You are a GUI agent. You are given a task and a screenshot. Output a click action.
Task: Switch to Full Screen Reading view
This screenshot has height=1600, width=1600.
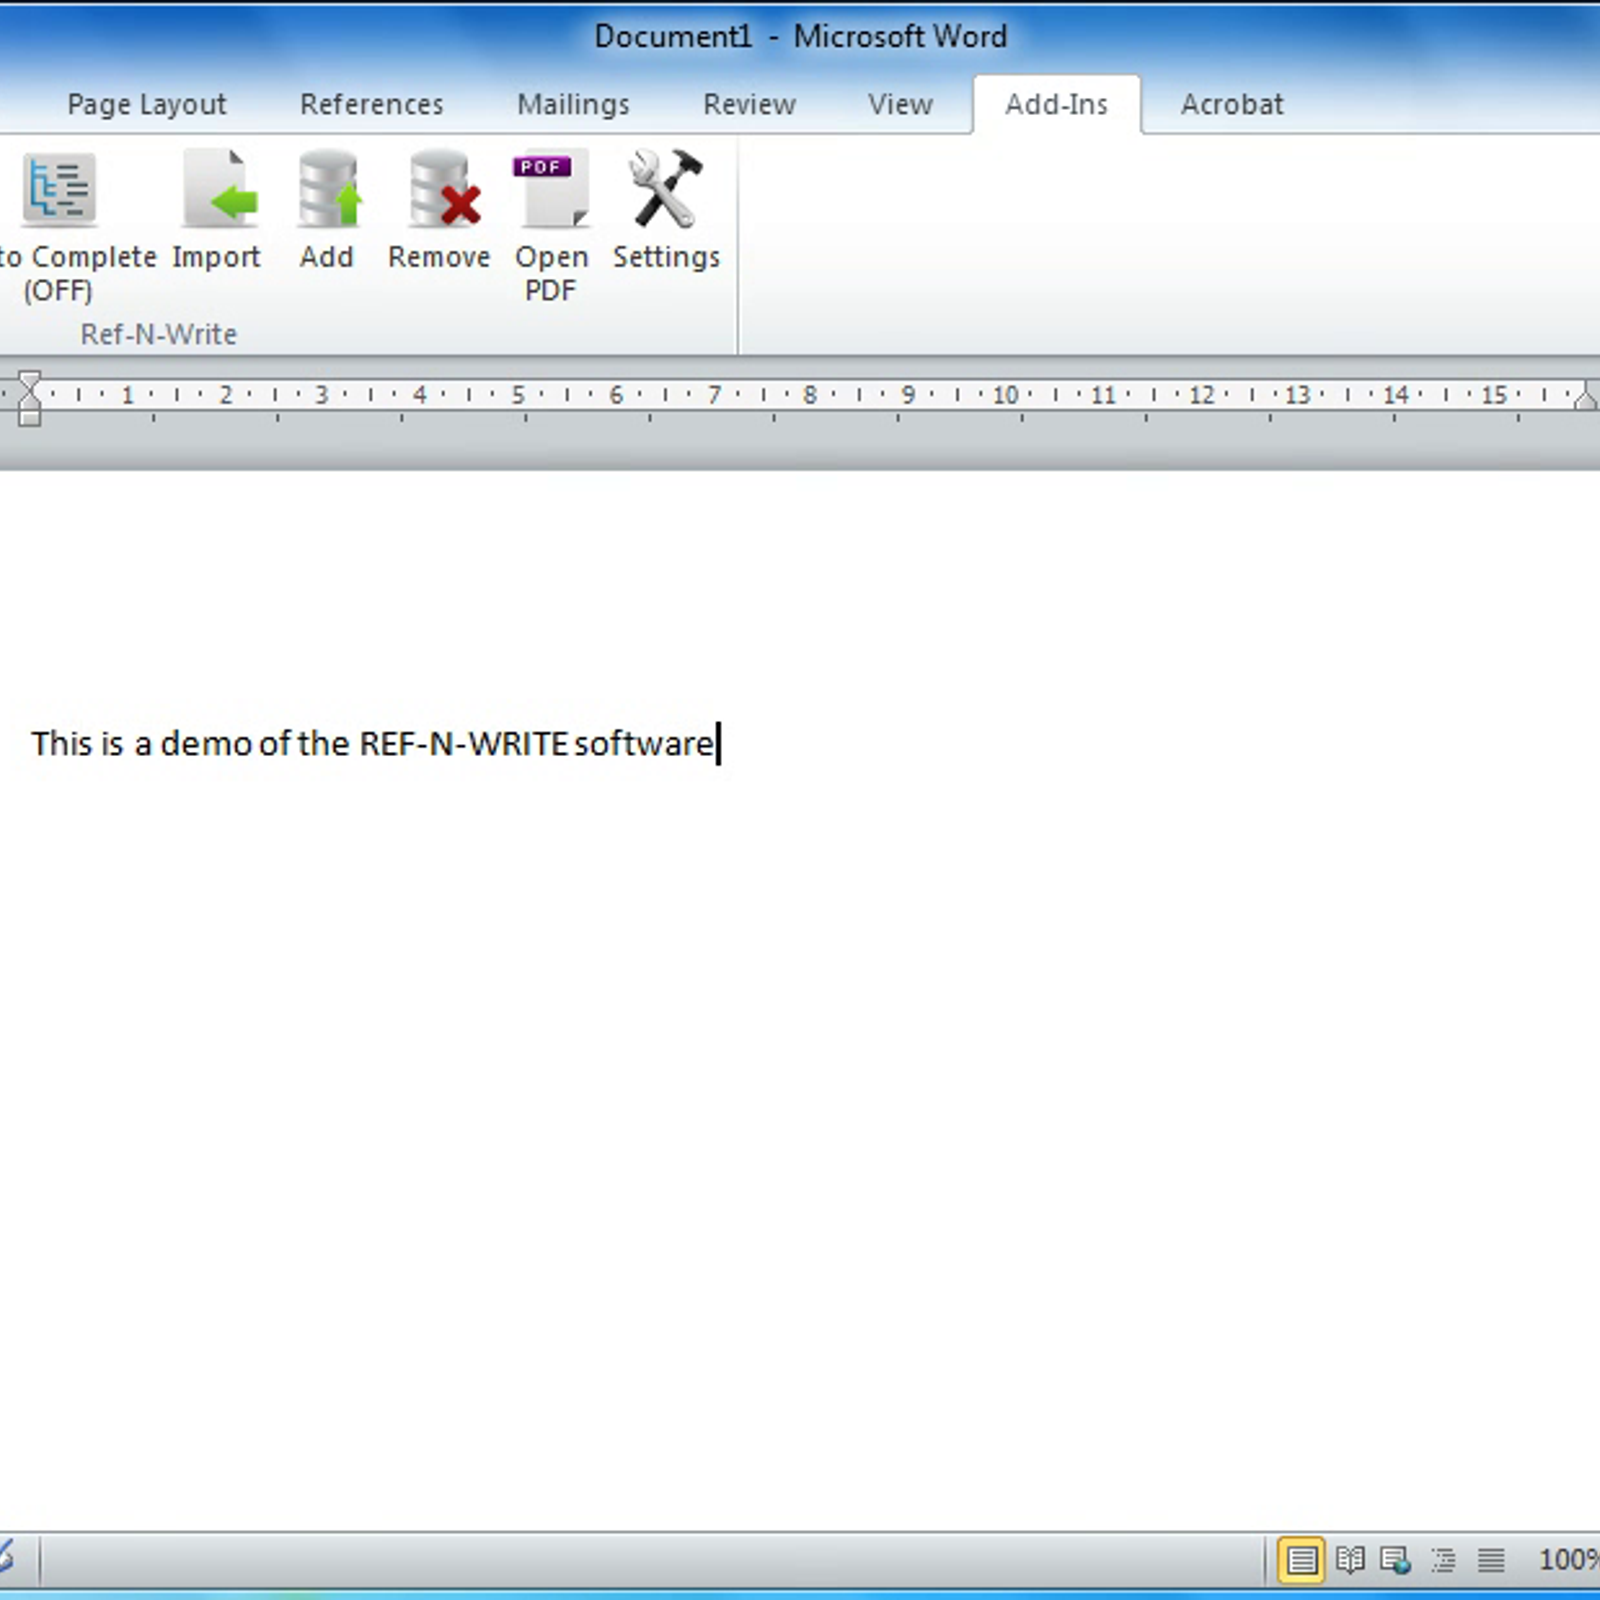1349,1560
